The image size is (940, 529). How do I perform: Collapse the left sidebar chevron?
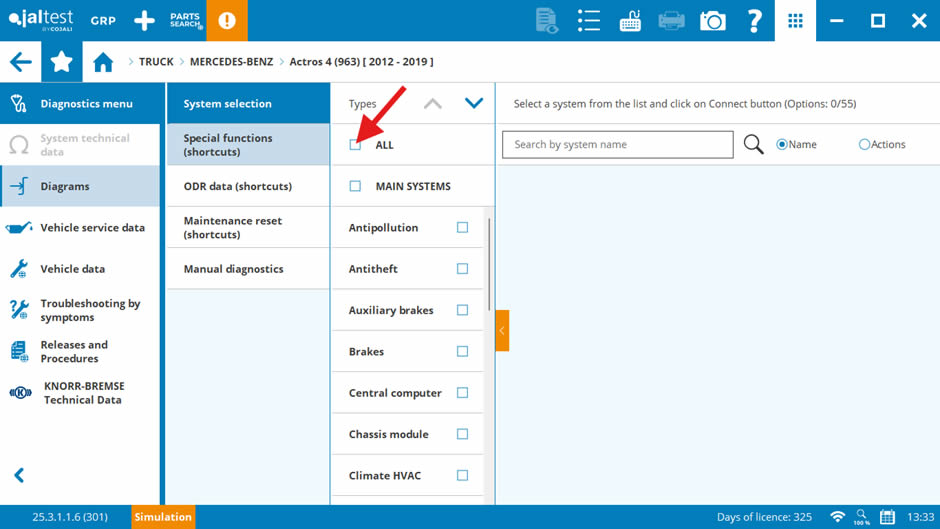(19, 475)
